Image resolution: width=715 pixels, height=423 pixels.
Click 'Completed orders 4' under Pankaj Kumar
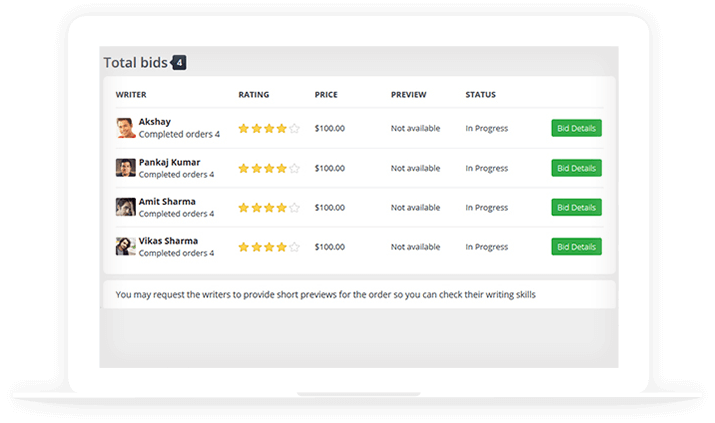pyautogui.click(x=176, y=175)
